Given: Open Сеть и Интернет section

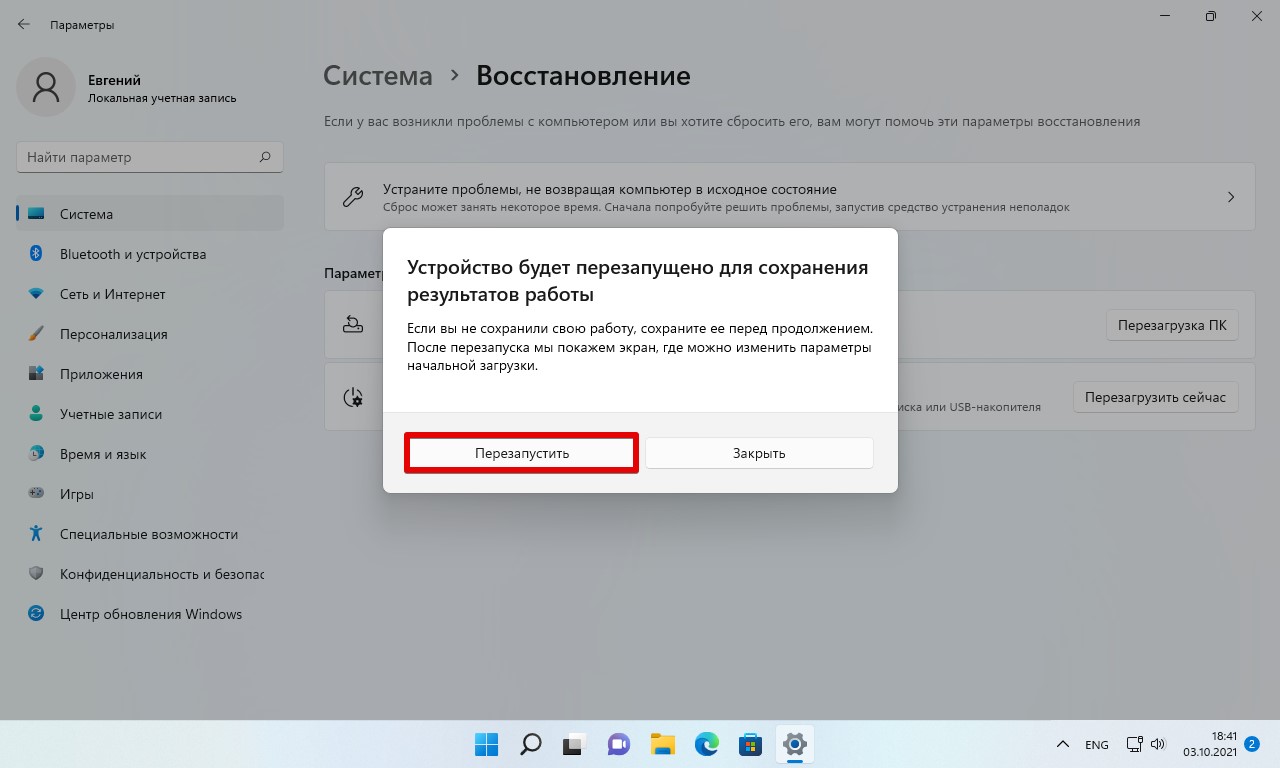Looking at the screenshot, I should [150, 294].
